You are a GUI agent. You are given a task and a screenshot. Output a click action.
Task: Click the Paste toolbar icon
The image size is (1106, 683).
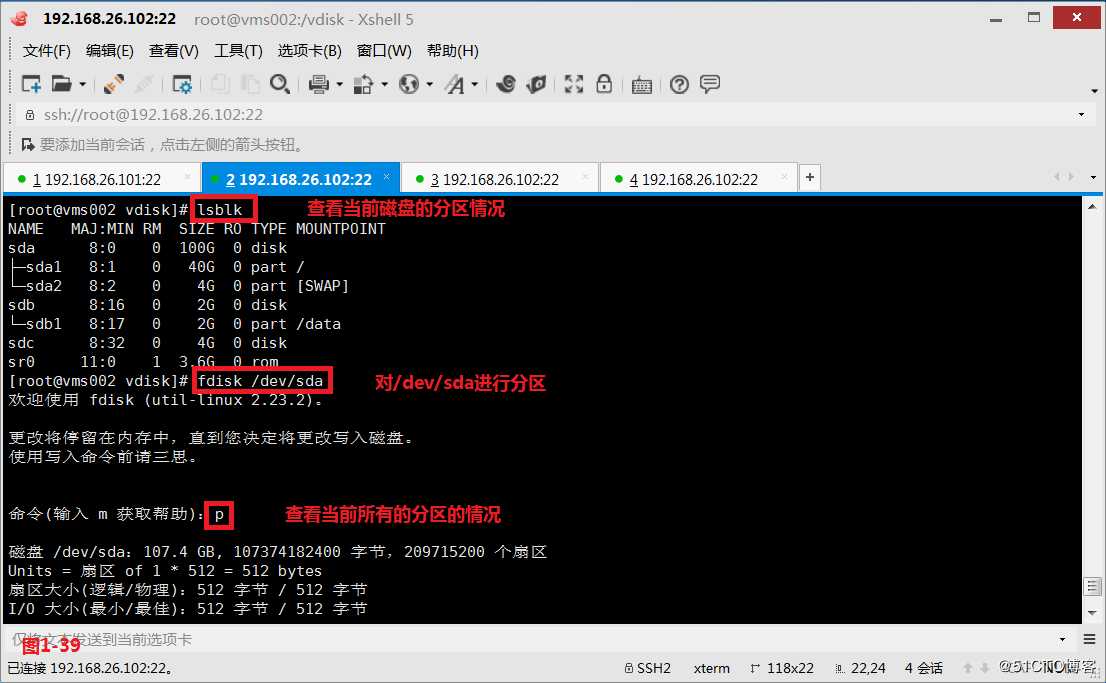(x=250, y=85)
